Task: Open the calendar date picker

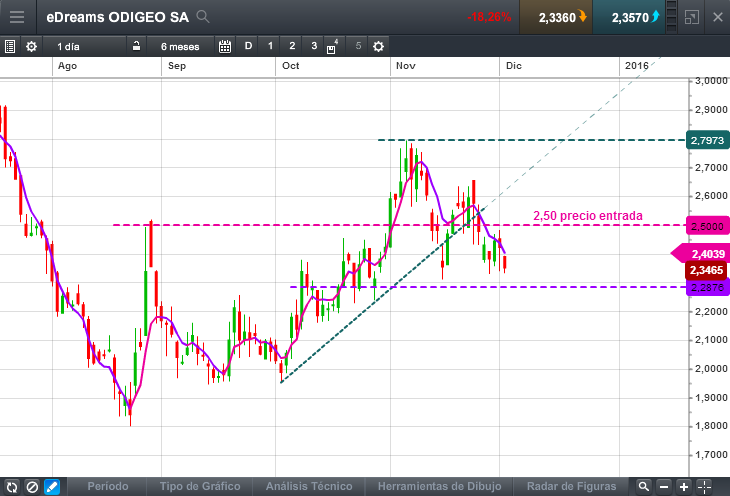Action: pyautogui.click(x=225, y=47)
